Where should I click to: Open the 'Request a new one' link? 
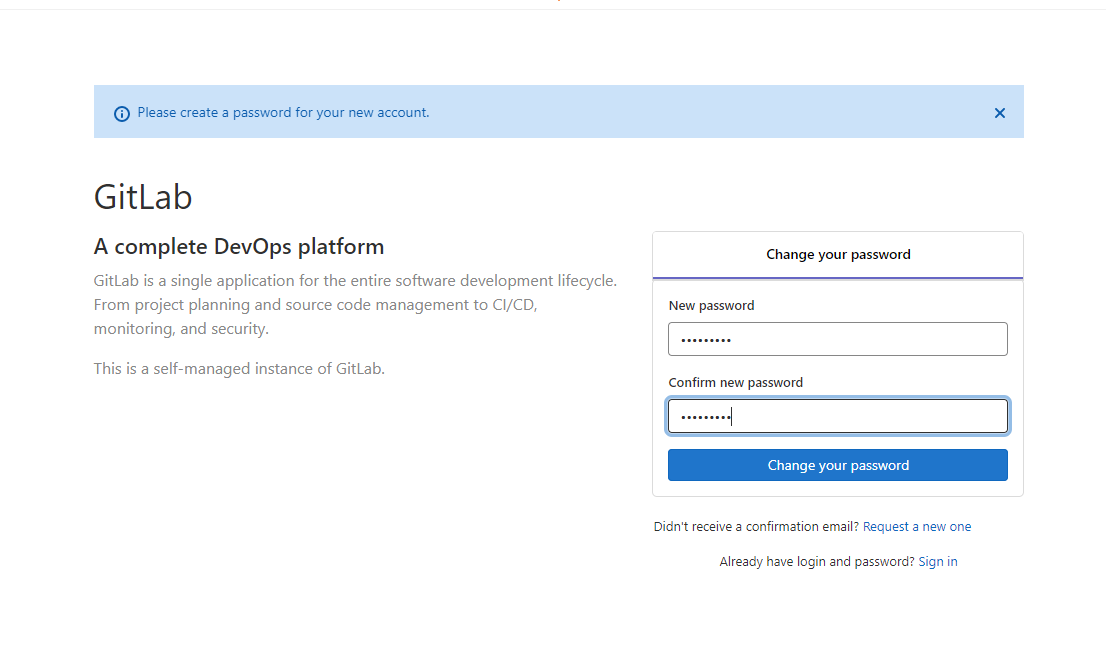click(917, 527)
